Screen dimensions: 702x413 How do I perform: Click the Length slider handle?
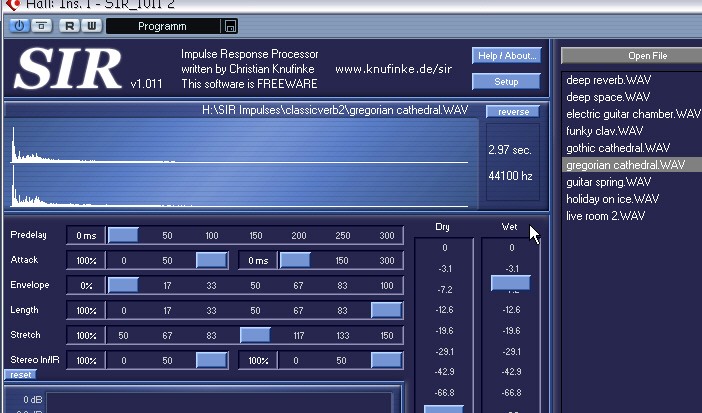click(x=386, y=310)
